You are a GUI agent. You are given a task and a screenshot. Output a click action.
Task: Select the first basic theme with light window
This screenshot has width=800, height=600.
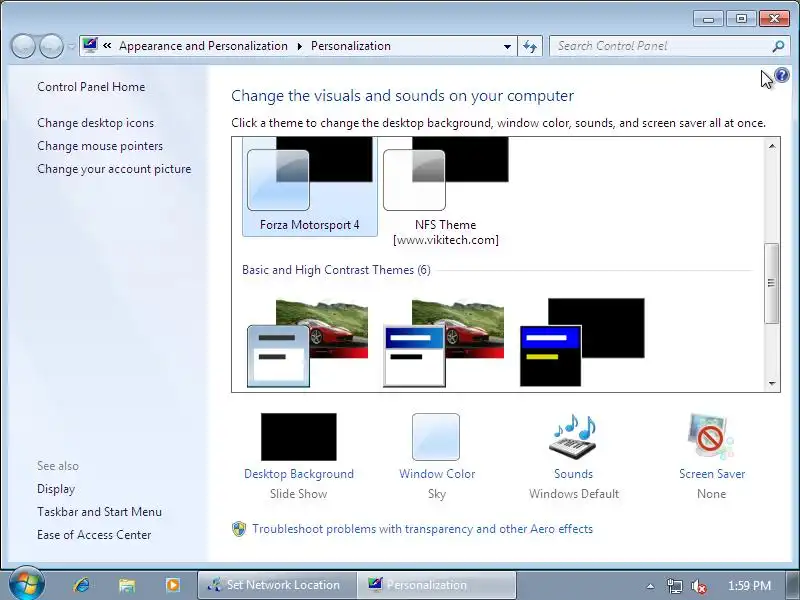[x=308, y=343]
